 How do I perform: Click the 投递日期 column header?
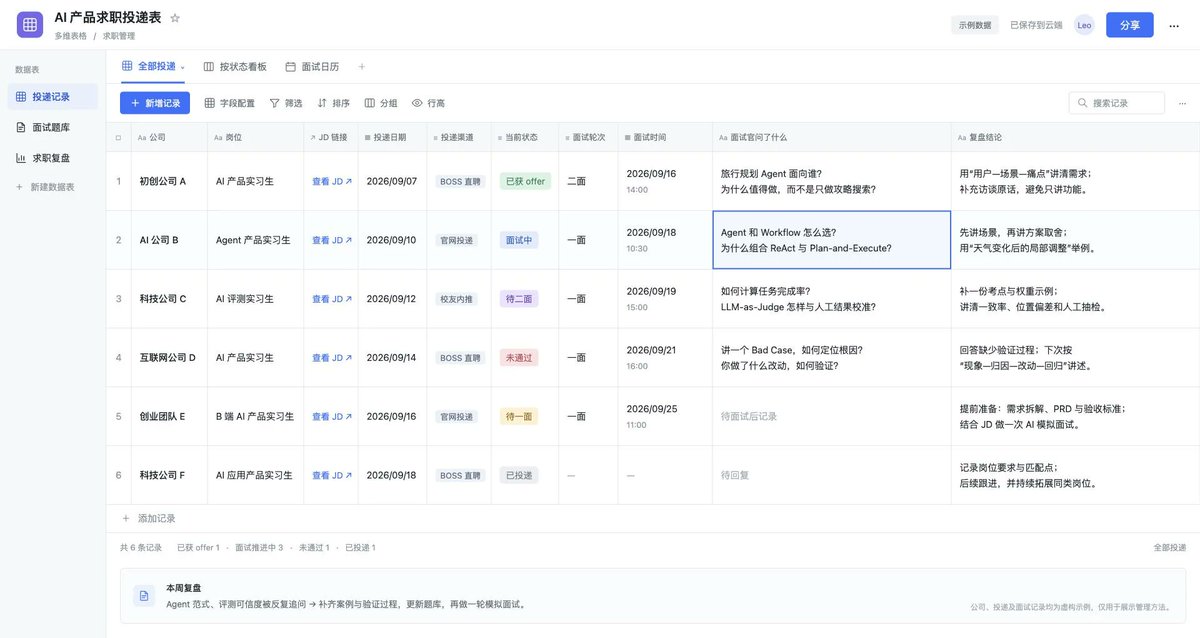[x=393, y=137]
